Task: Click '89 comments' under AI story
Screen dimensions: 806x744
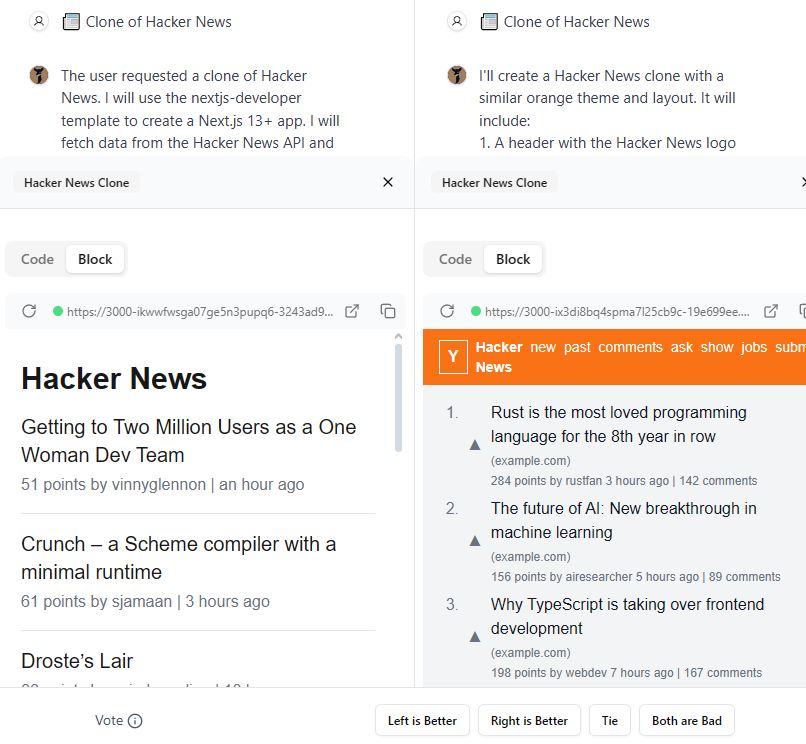Action: click(744, 577)
